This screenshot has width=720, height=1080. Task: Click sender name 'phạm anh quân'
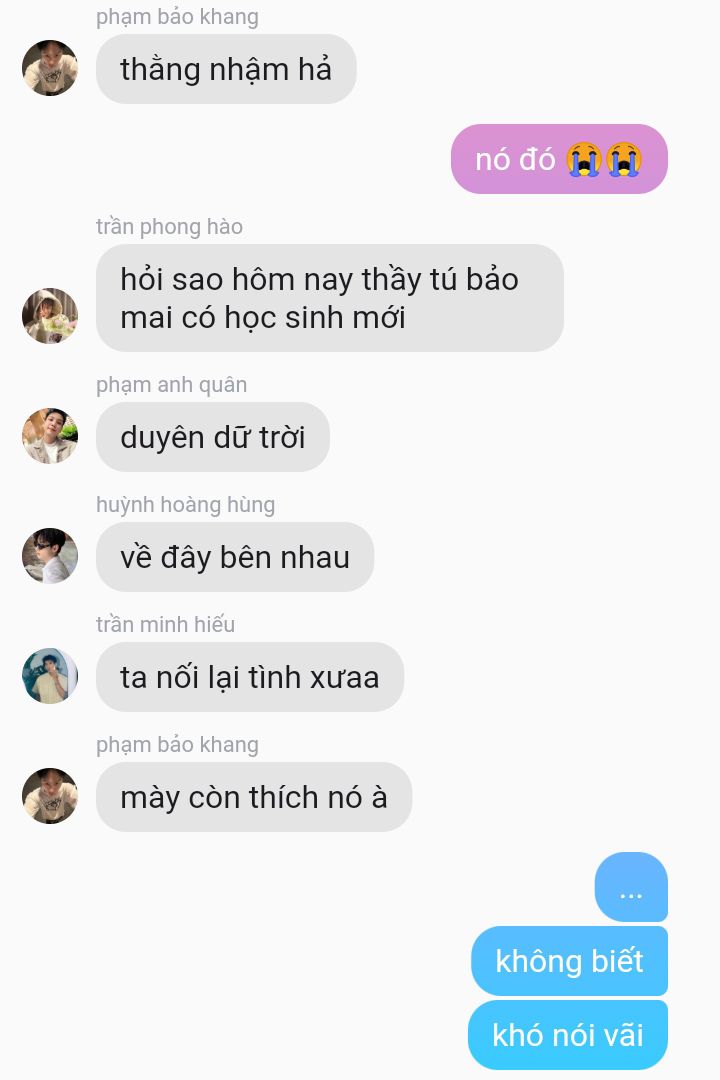pos(171,384)
